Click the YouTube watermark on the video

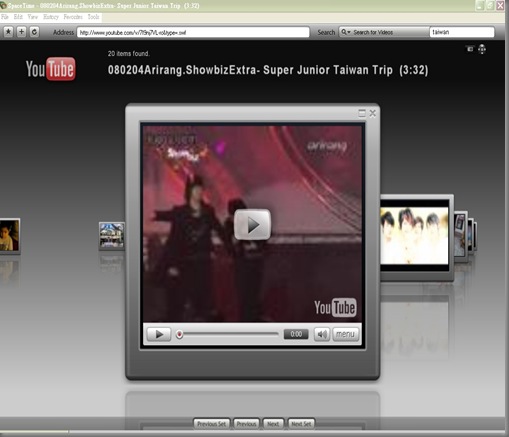pyautogui.click(x=335, y=307)
